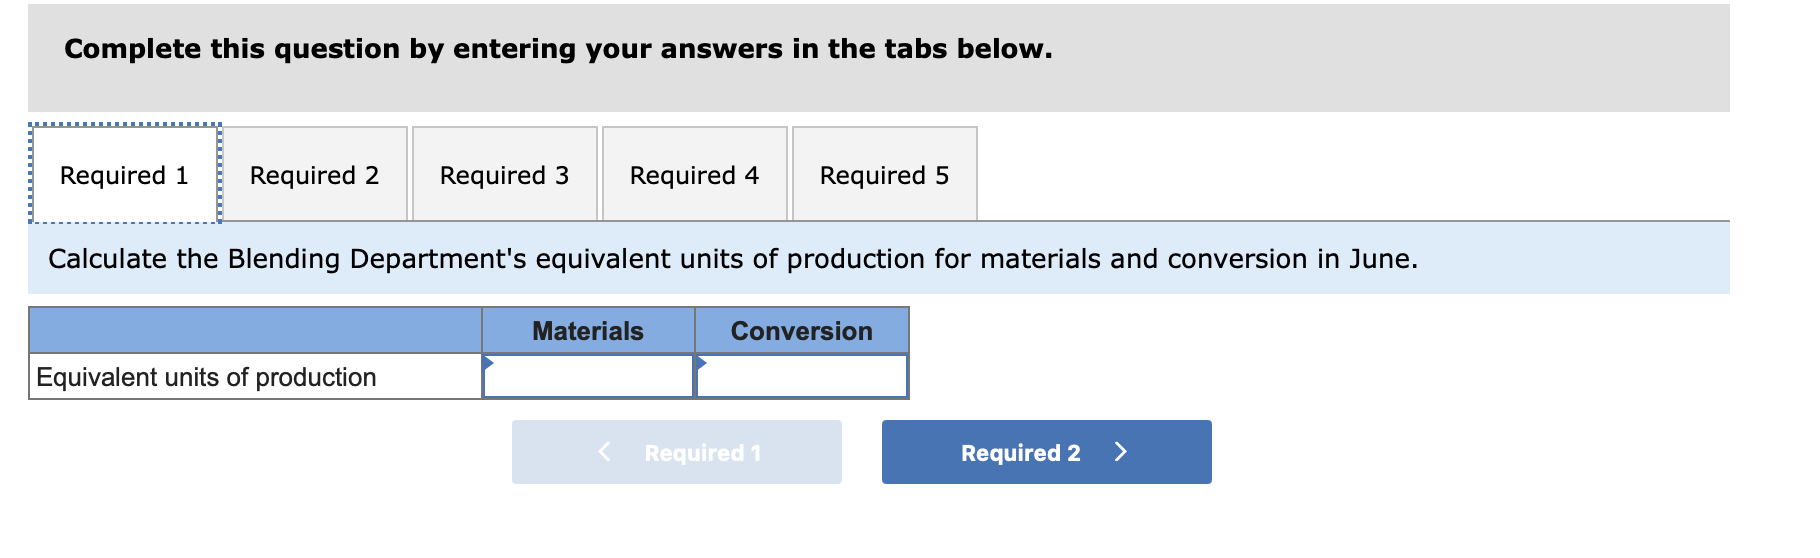Viewport: 1820px width, 558px height.
Task: Select the Required 1 tab
Action: pos(125,174)
